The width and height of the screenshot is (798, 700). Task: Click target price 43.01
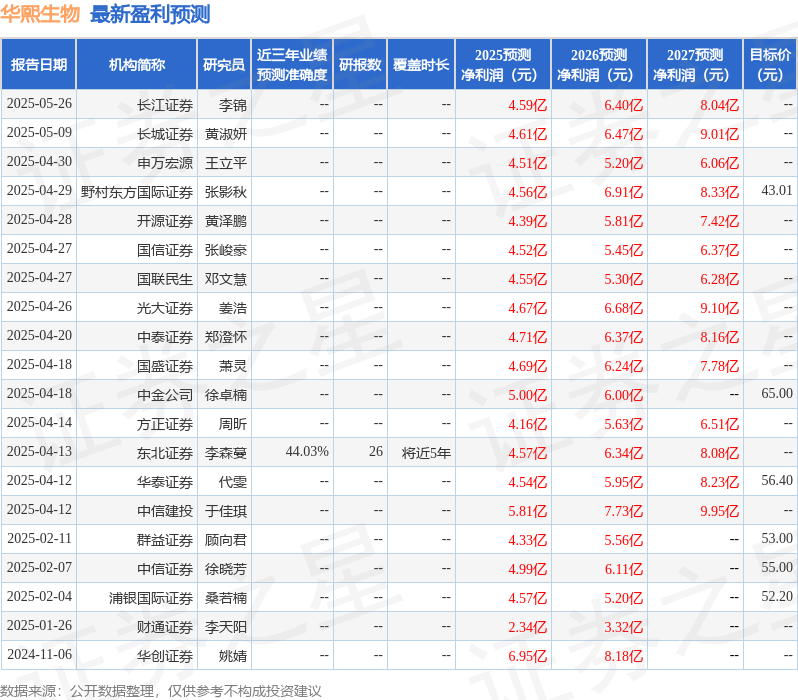pos(777,191)
